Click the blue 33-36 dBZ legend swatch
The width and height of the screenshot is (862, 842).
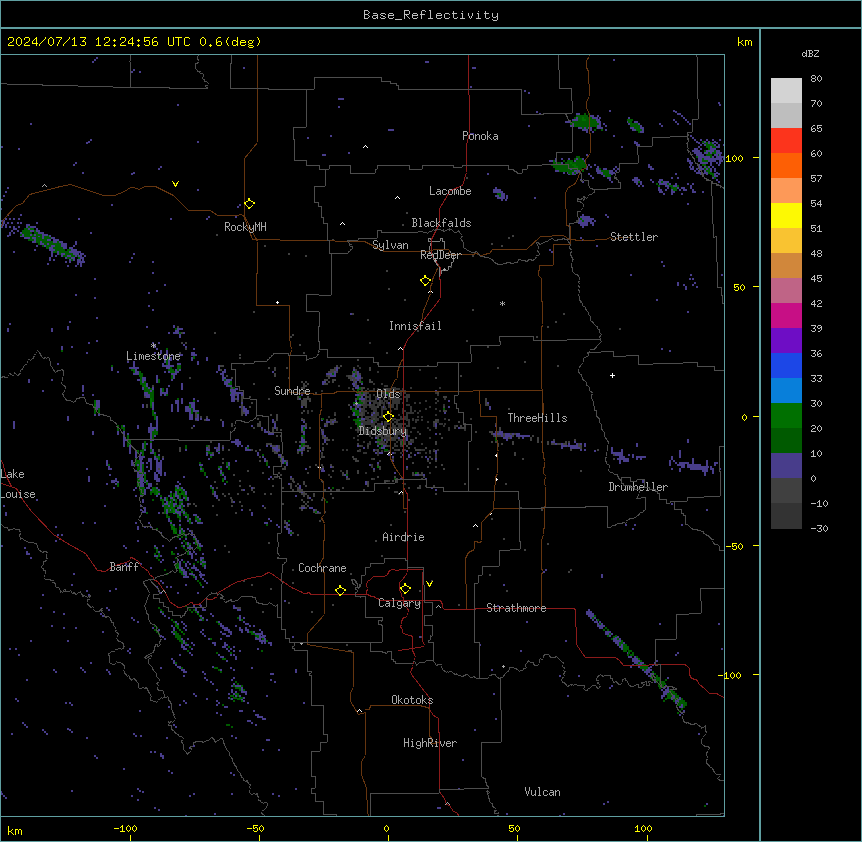click(x=786, y=365)
